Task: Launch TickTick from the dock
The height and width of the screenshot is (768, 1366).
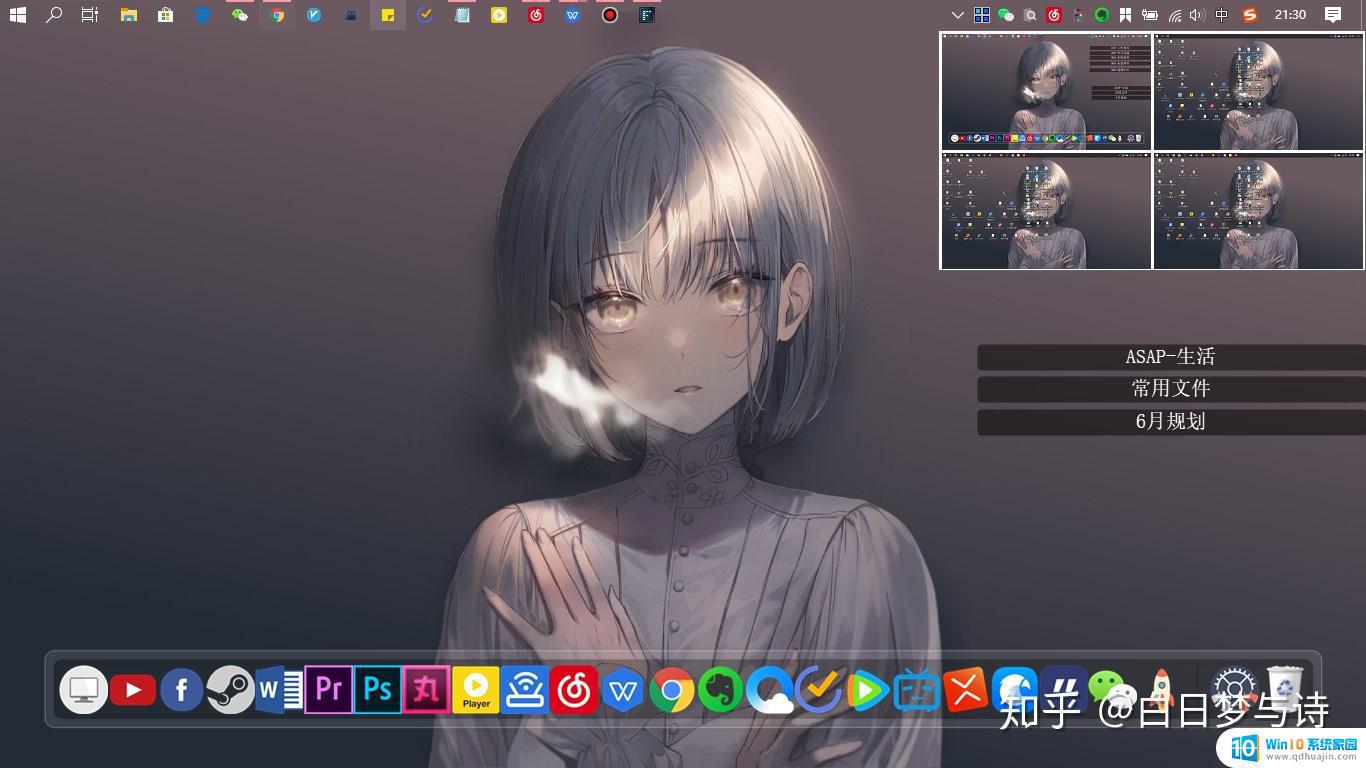Action: [x=819, y=690]
